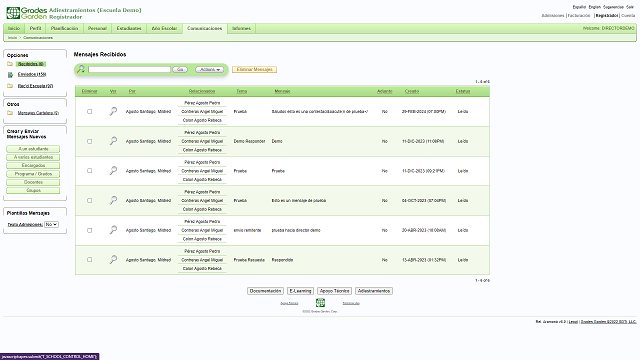This screenshot has height=360, width=640.
Task: Sort by the Relacionados column header
Action: 202,91
